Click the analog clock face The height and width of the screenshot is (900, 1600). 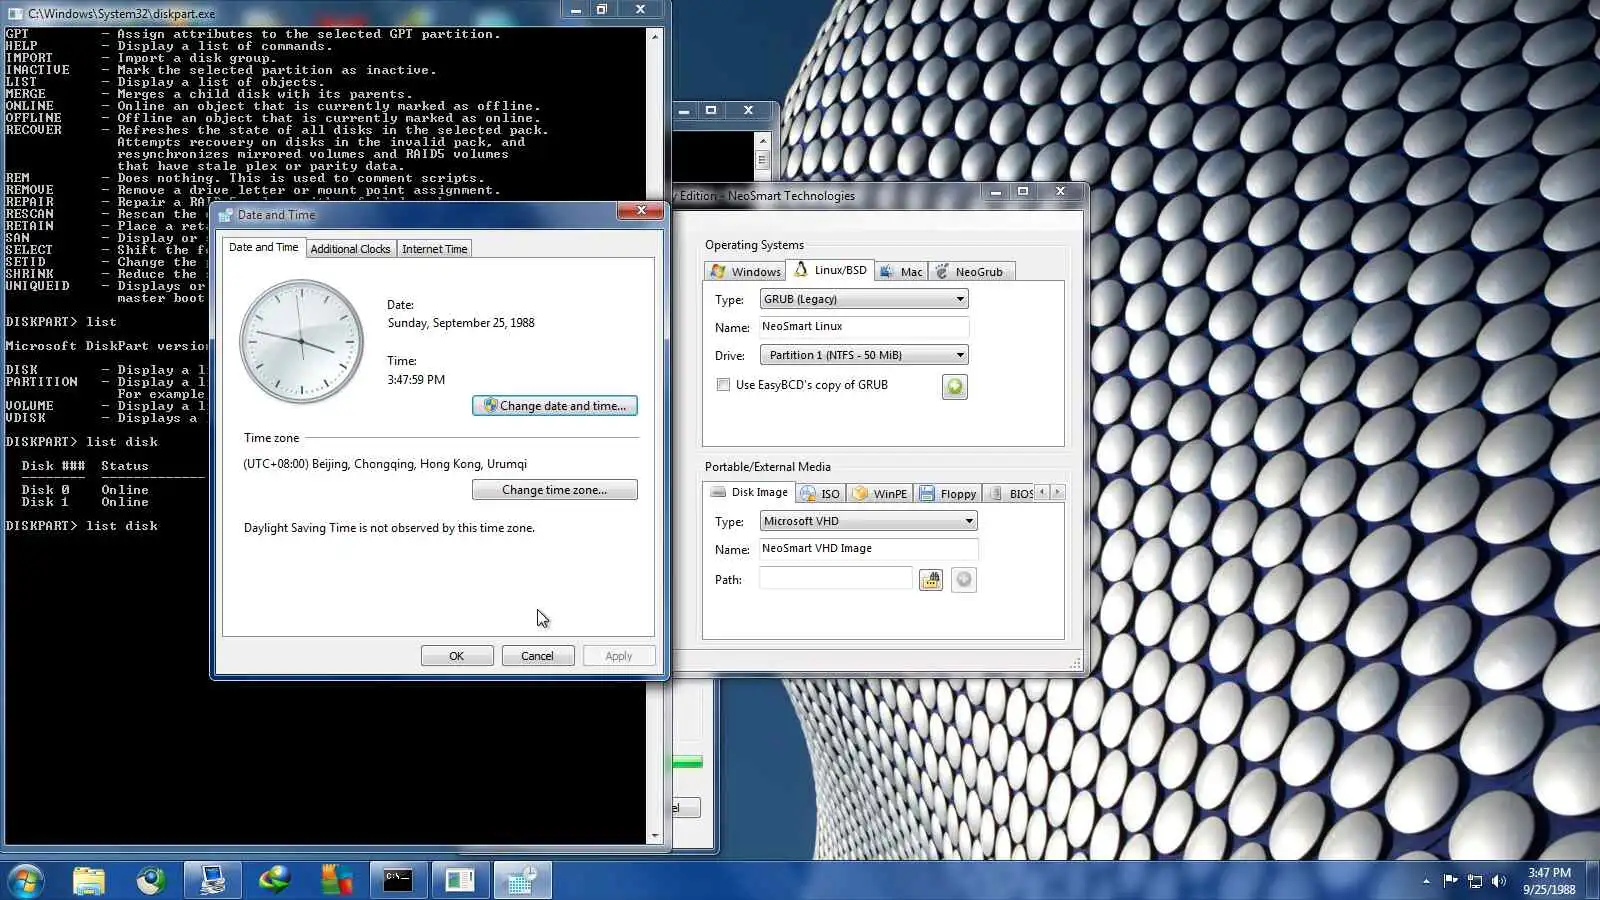click(302, 341)
